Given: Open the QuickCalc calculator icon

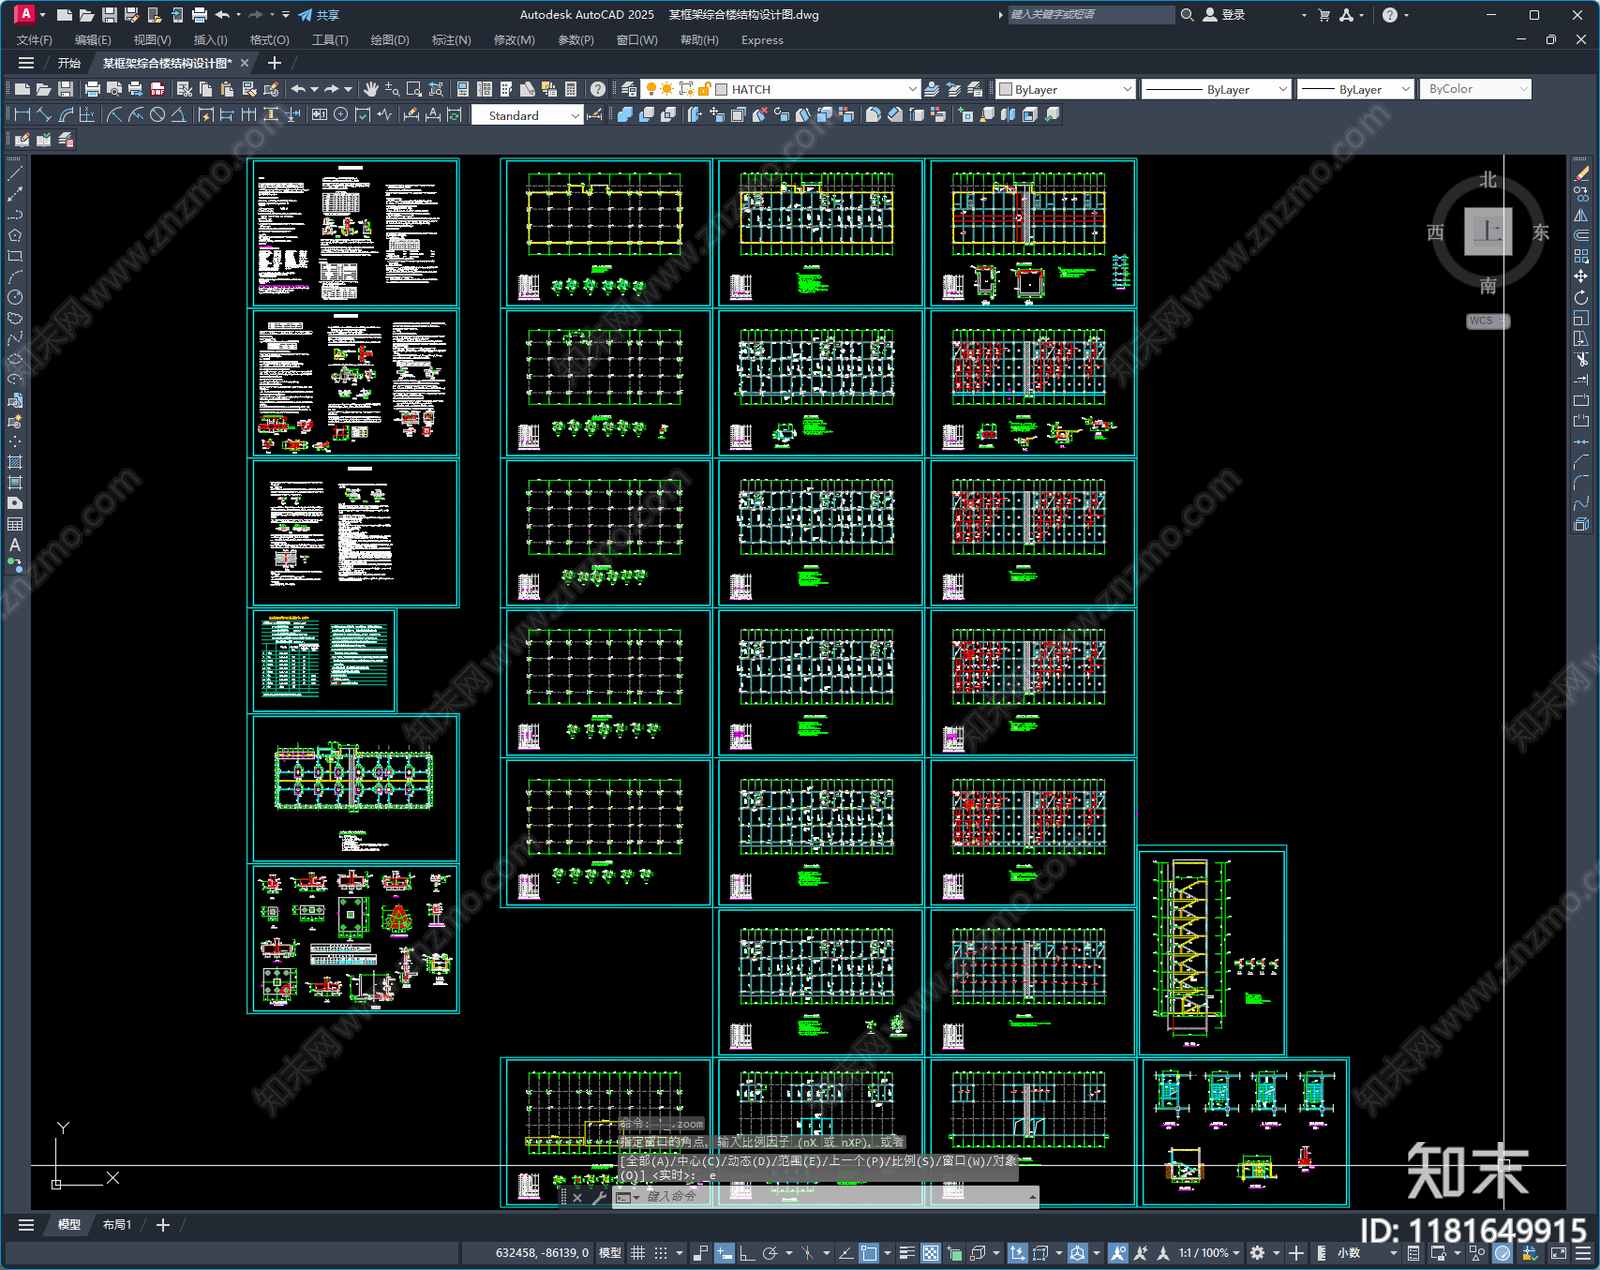Looking at the screenshot, I should tap(571, 89).
